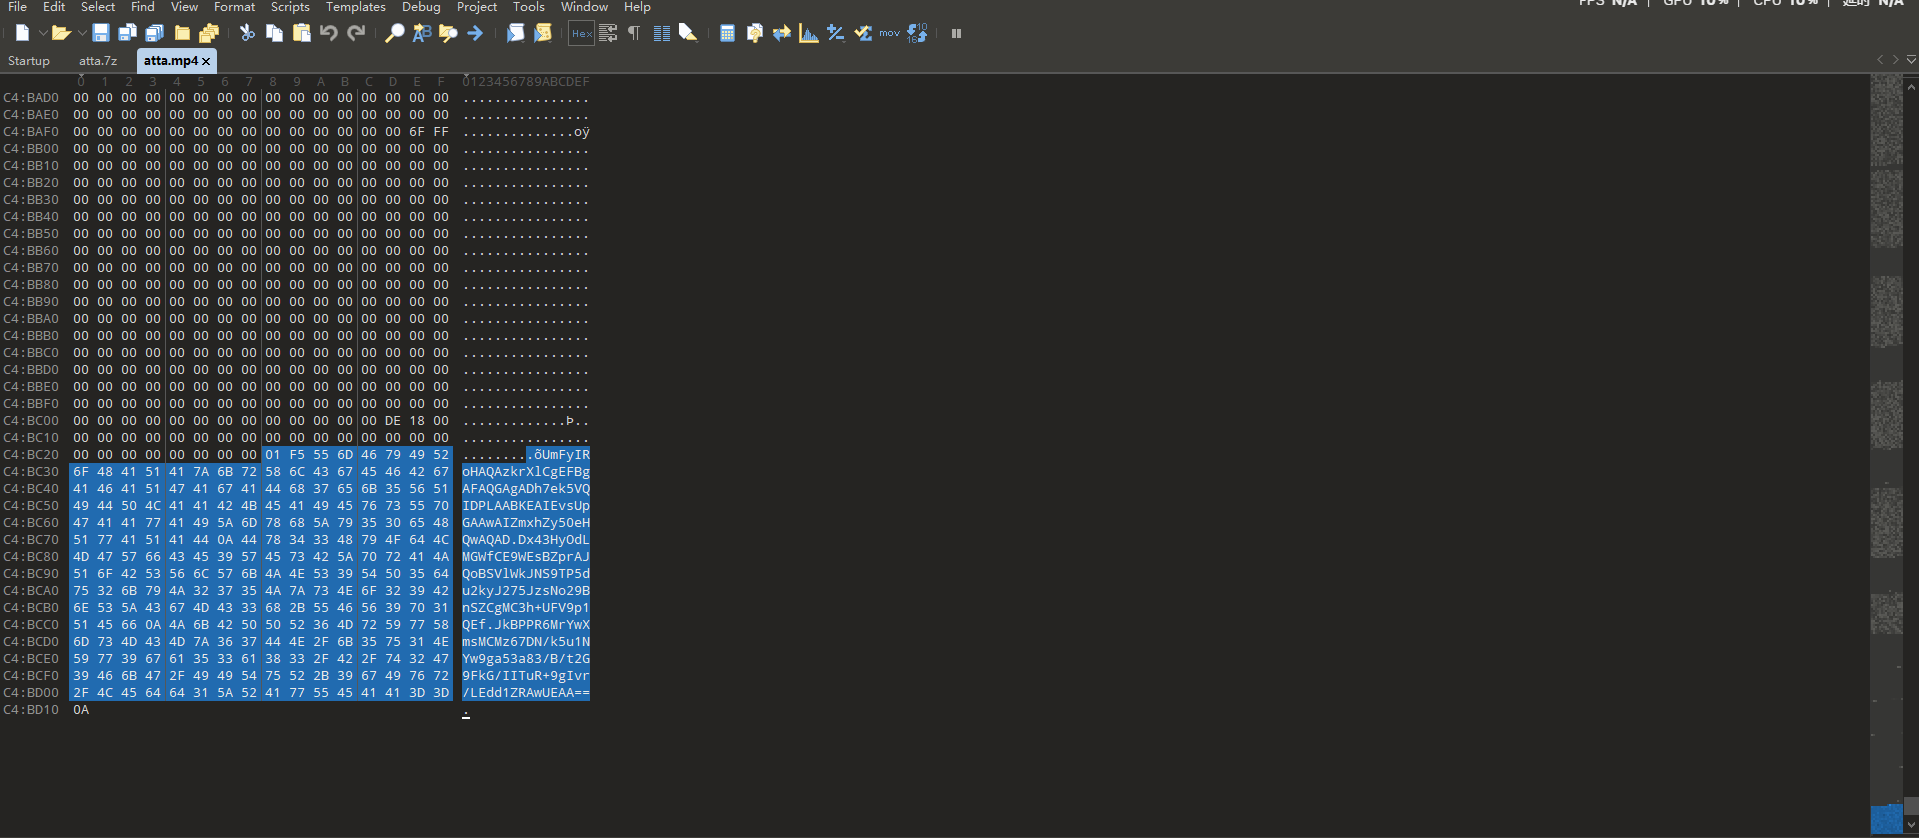The image size is (1919, 838).
Task: Undo the last action
Action: pyautogui.click(x=328, y=33)
